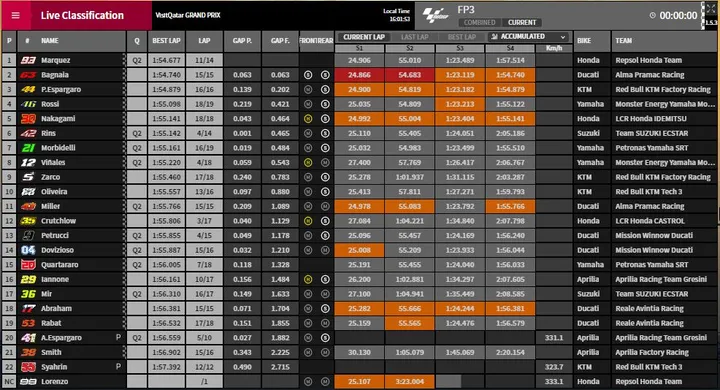
Task: Click Zarco's number 5 badge
Action: coord(28,177)
